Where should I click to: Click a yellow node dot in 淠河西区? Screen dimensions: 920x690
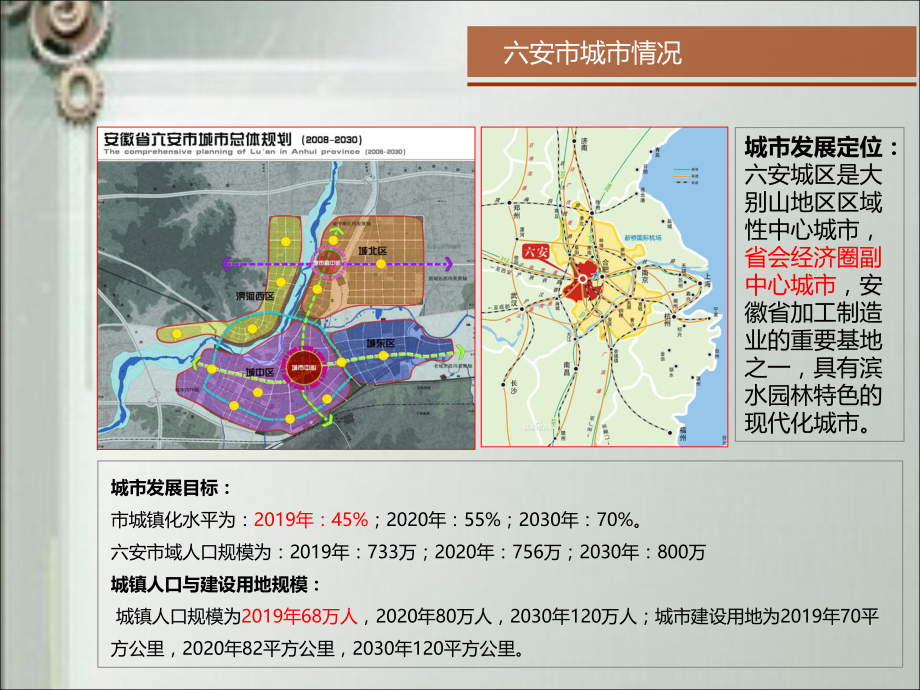(283, 281)
